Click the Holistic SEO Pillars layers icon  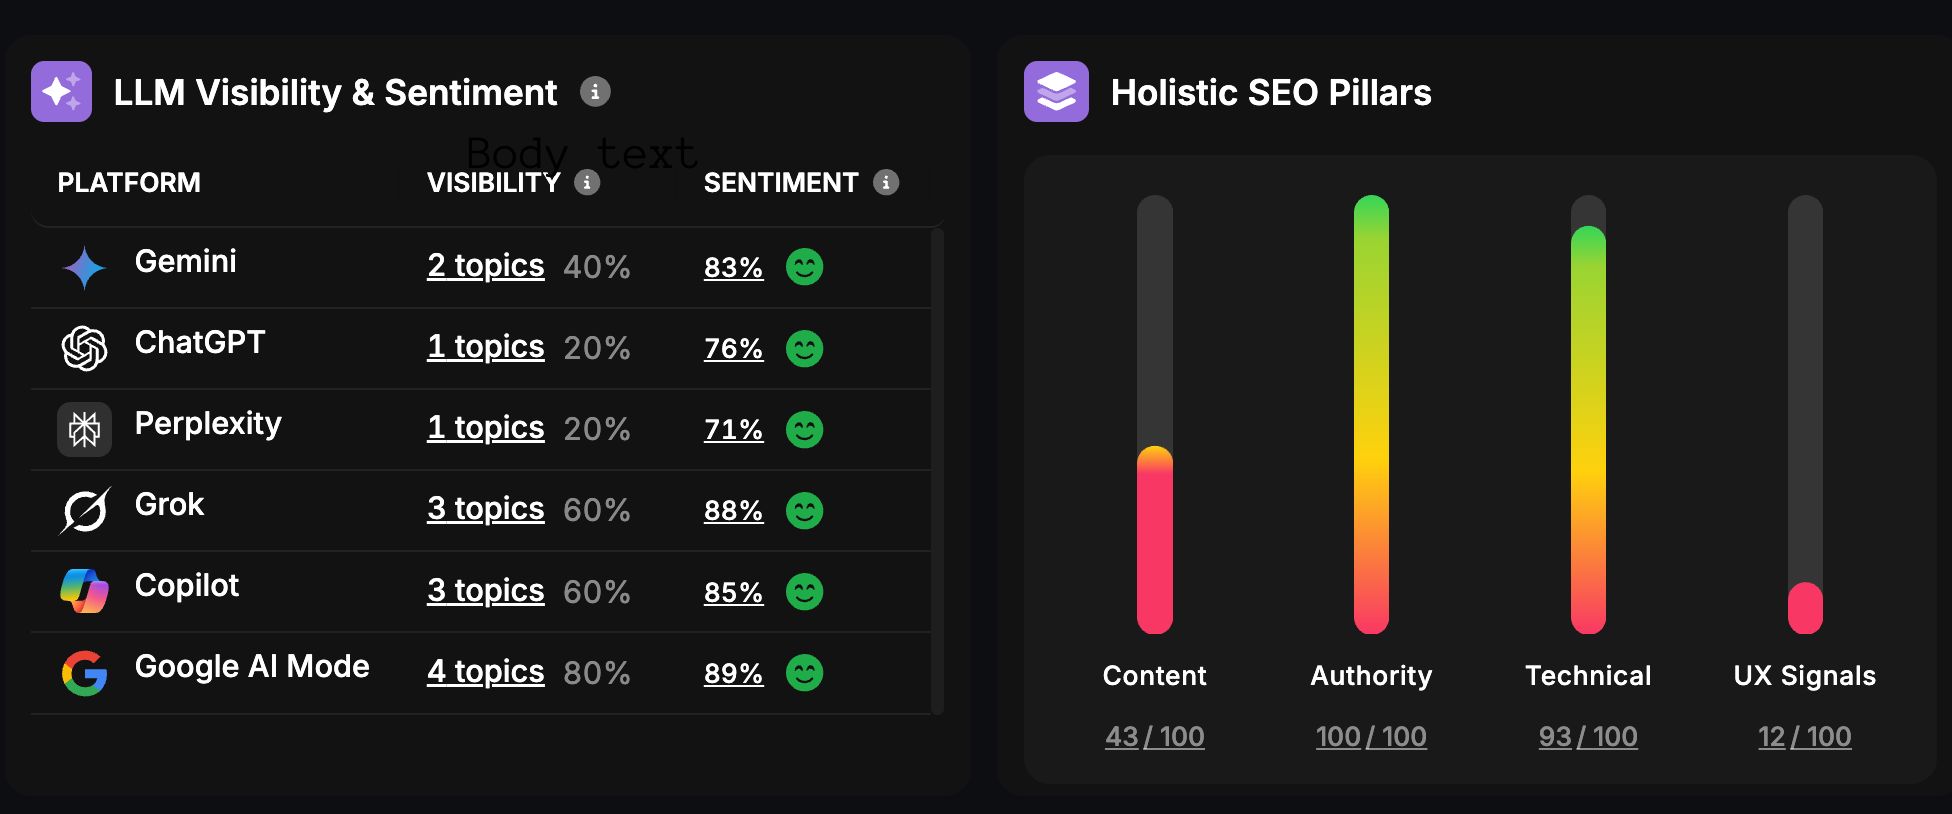click(x=1056, y=92)
